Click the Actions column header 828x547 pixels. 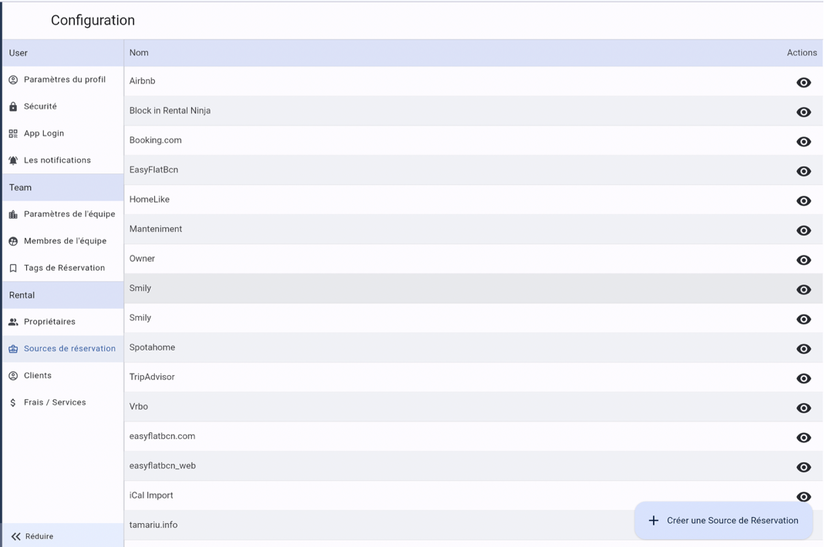(x=802, y=53)
